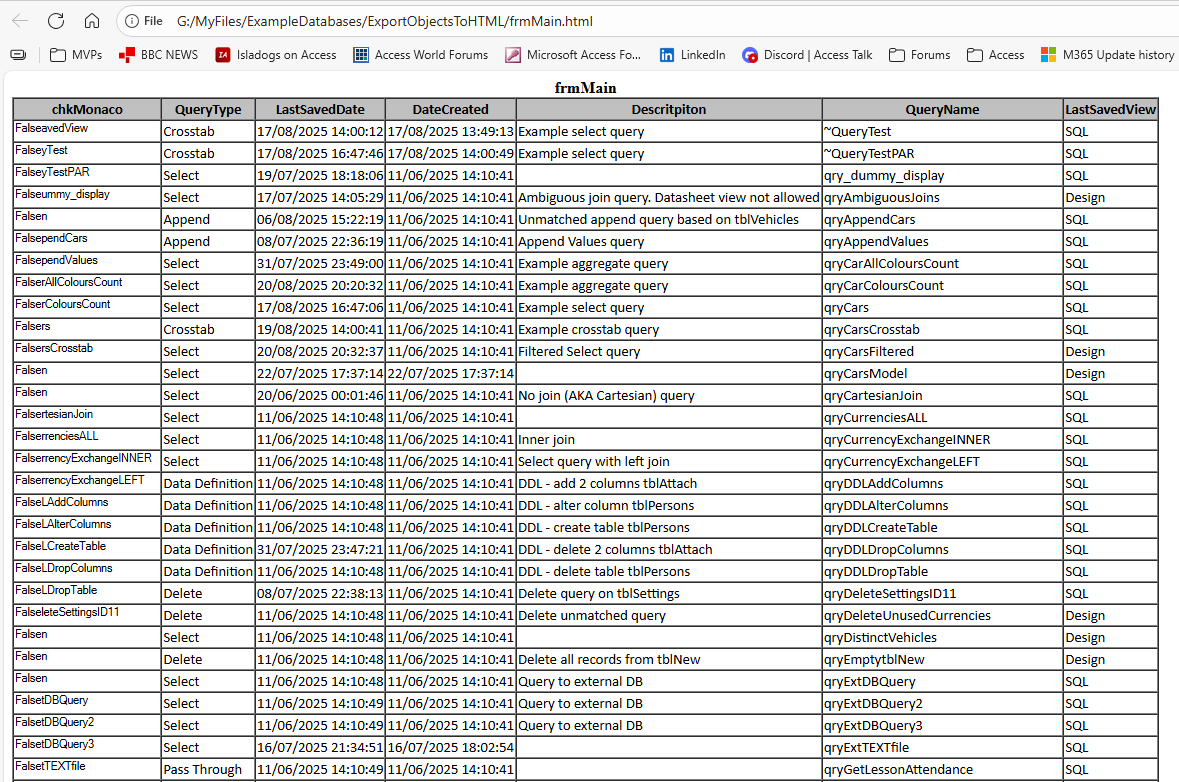This screenshot has height=782, width=1179.
Task: Click DDL - add 2 columns tblAttach
Action: coord(669,483)
